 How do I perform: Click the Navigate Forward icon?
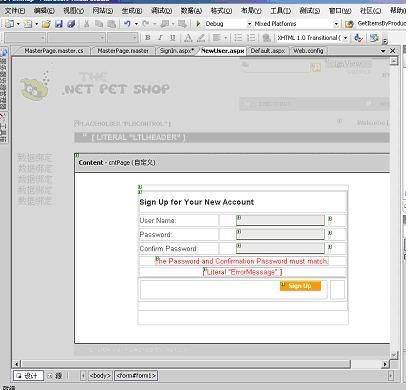(182, 24)
